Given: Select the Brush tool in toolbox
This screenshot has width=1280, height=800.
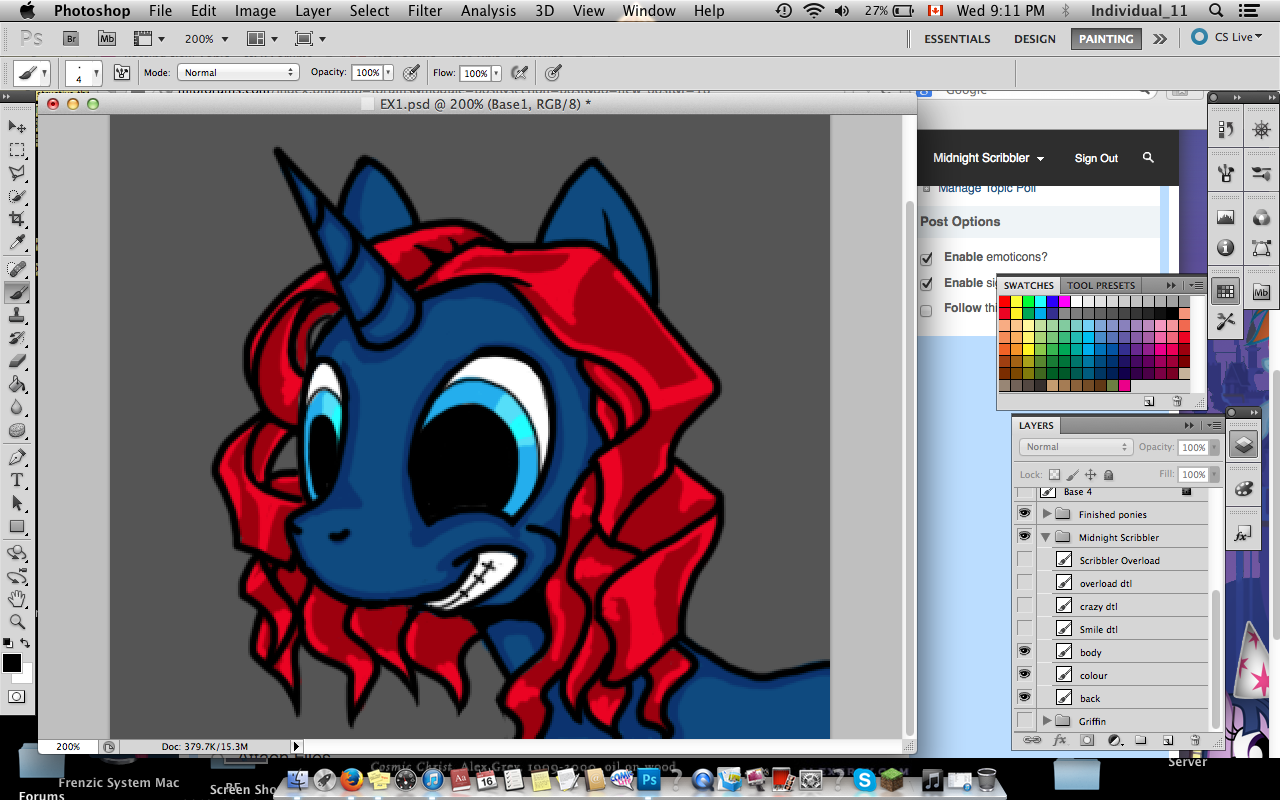Looking at the screenshot, I should click(17, 292).
